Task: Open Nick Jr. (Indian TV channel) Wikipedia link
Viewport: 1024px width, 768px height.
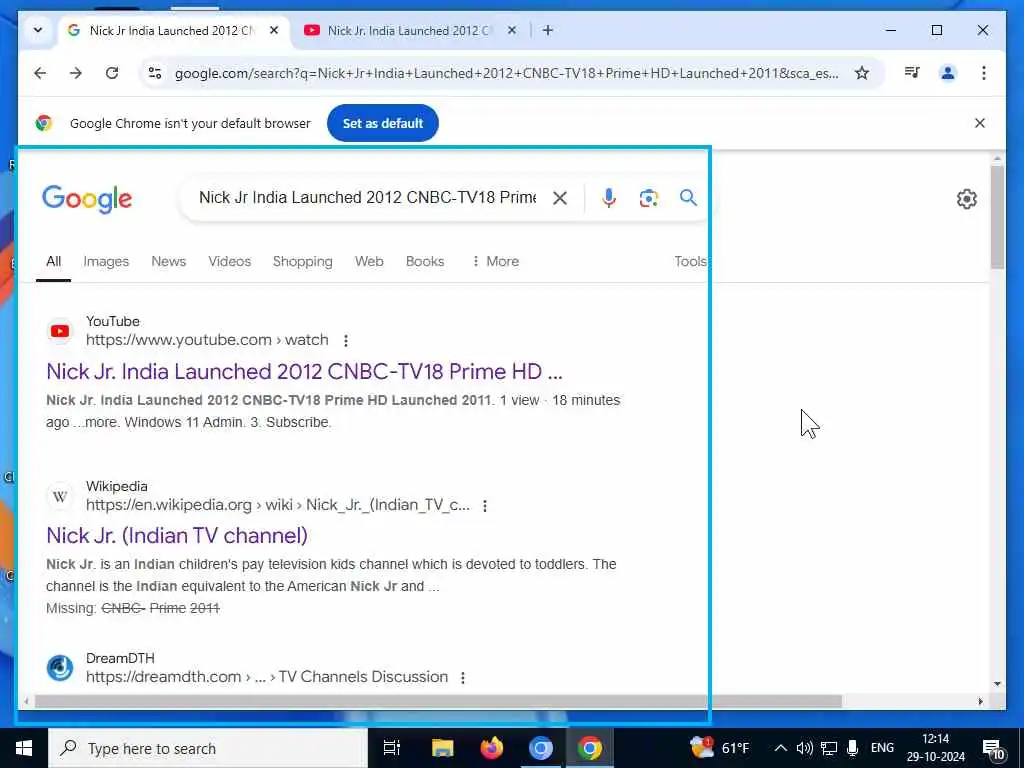Action: (x=176, y=536)
